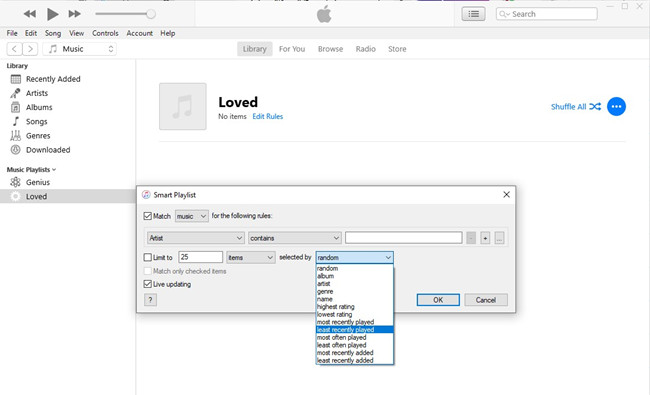The height and width of the screenshot is (395, 650).
Task: Open the blue more options button
Action: (616, 107)
